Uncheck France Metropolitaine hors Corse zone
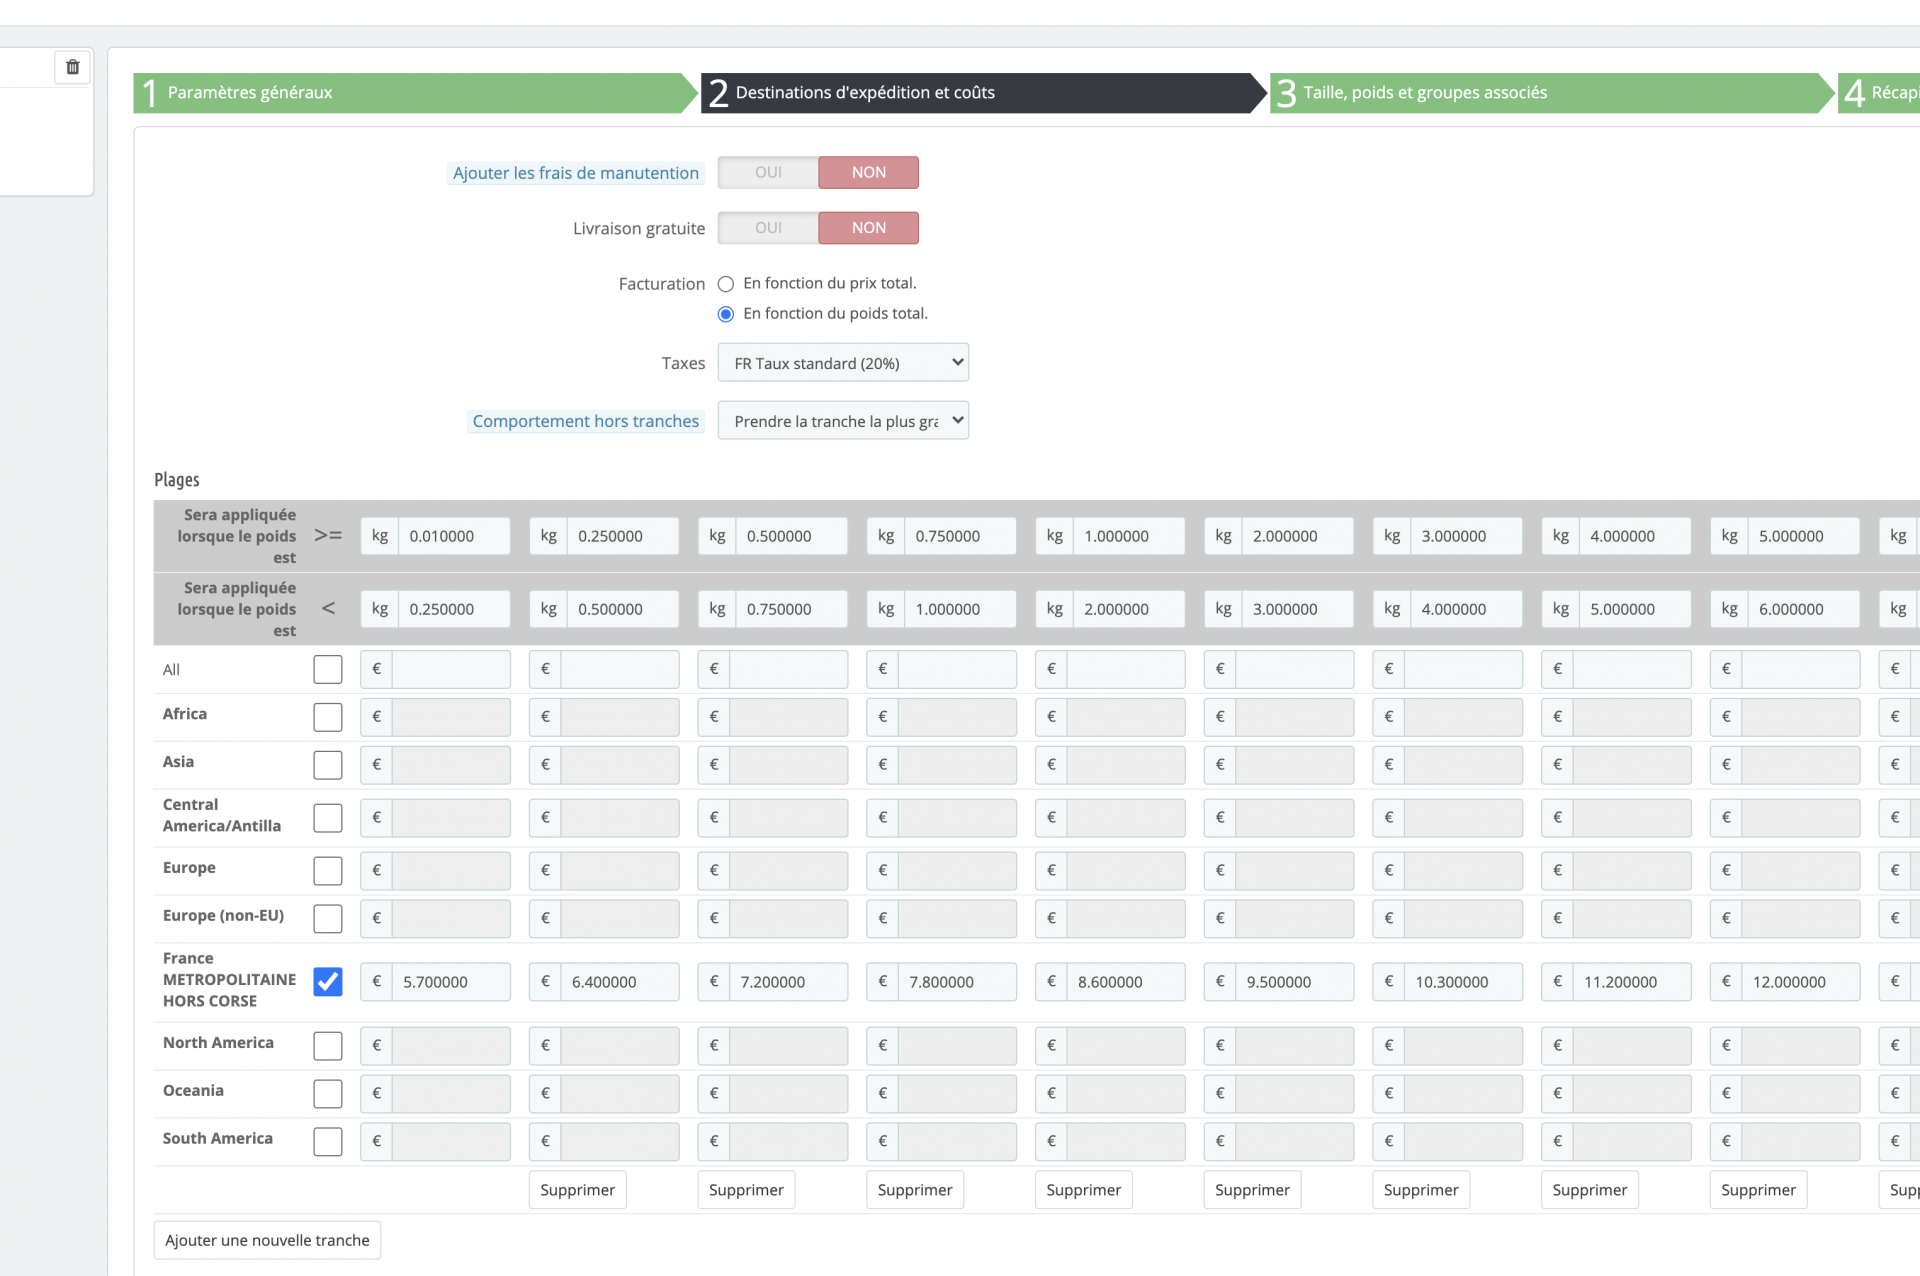Image resolution: width=1920 pixels, height=1276 pixels. pos(327,982)
